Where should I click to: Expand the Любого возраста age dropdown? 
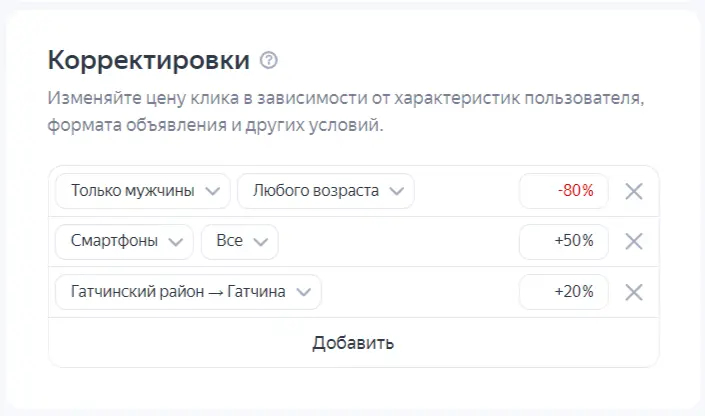pyautogui.click(x=326, y=191)
